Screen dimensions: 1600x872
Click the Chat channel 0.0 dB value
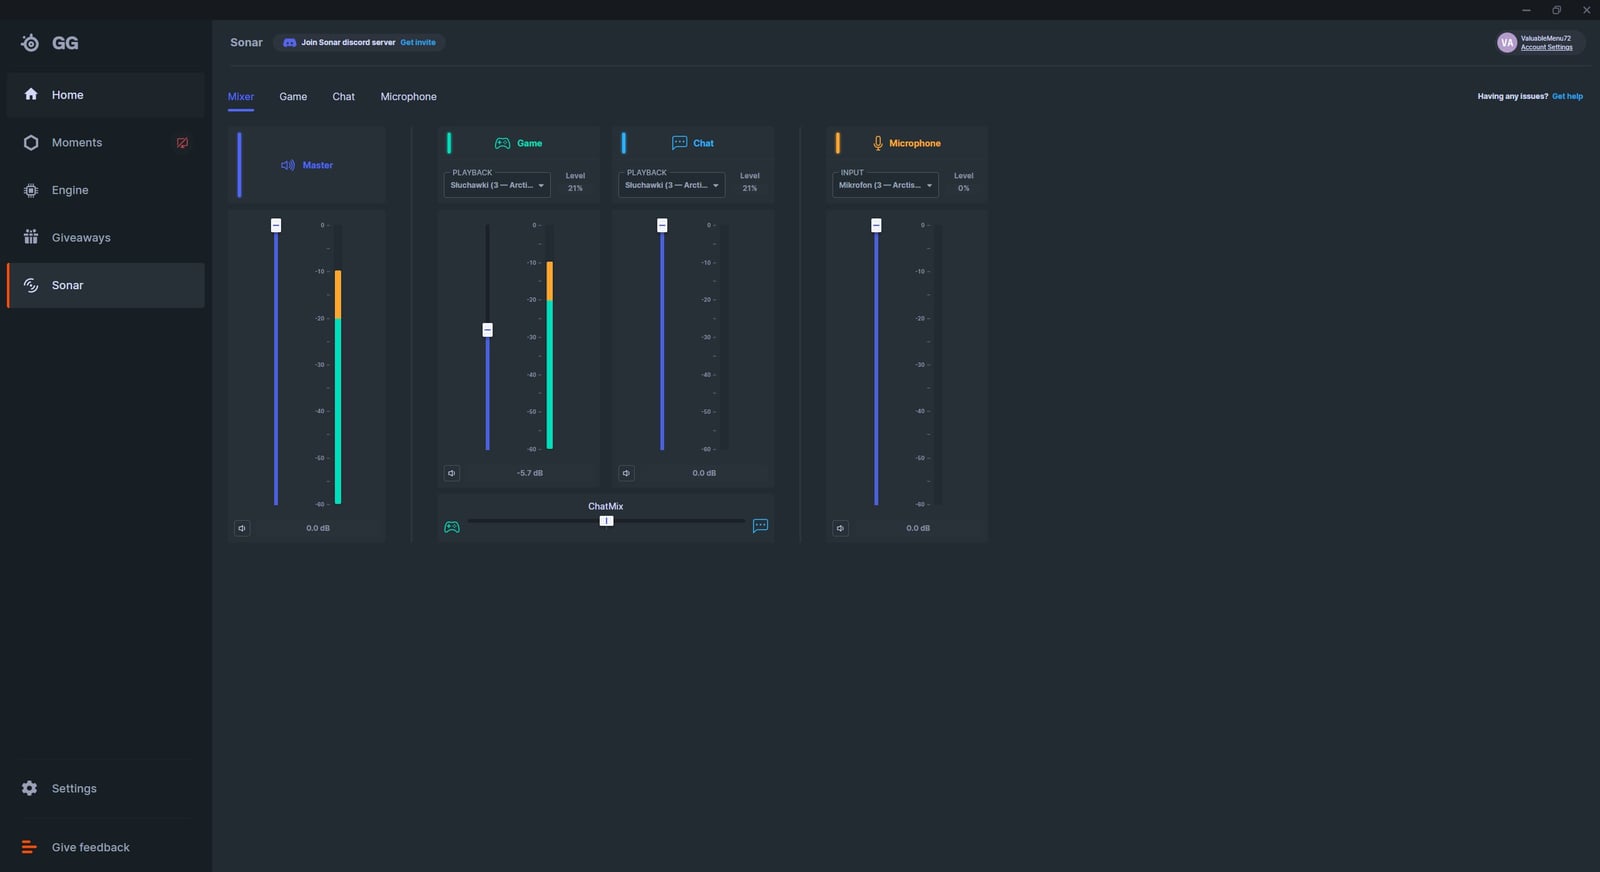pos(704,473)
